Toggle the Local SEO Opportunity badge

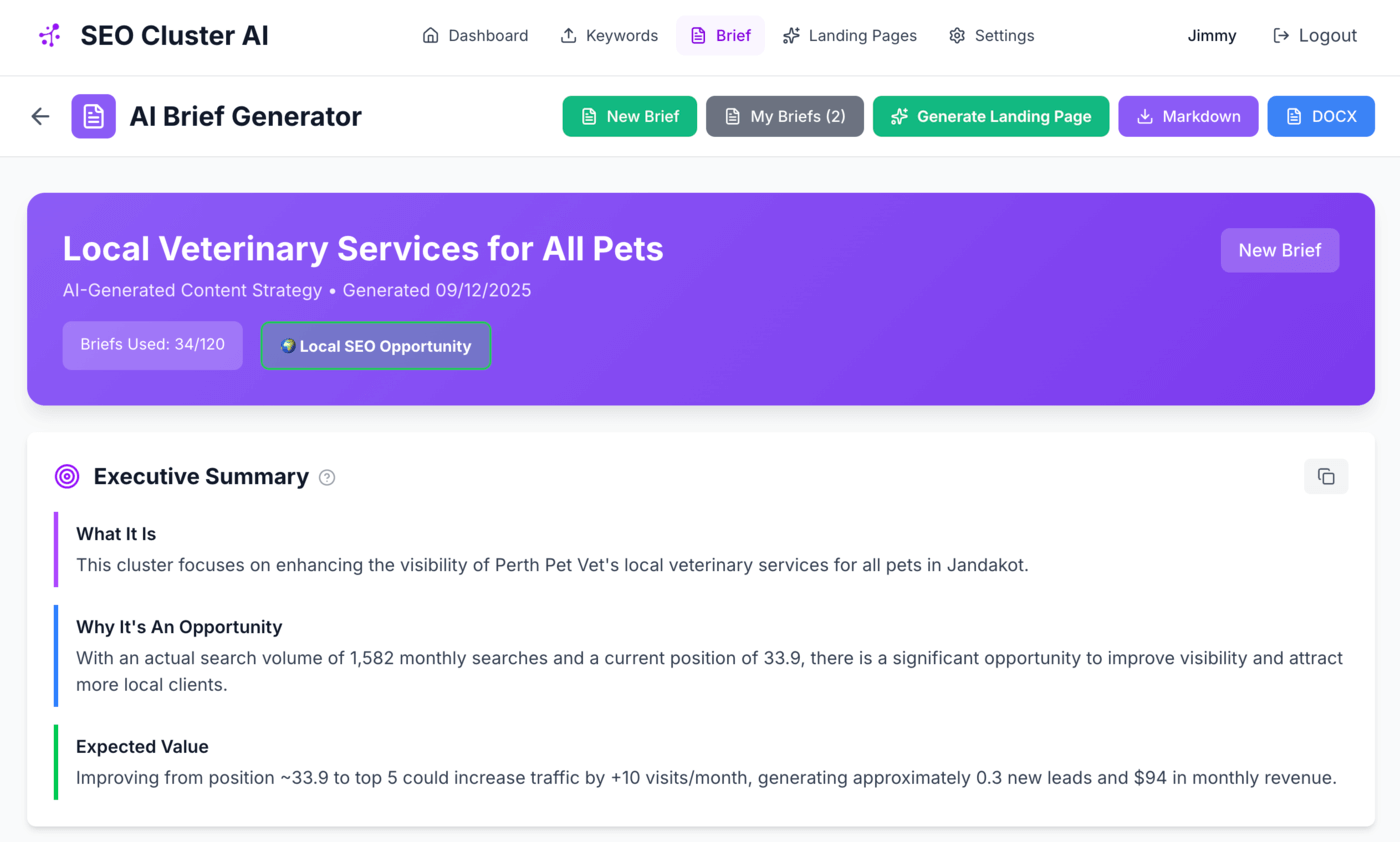click(x=375, y=346)
